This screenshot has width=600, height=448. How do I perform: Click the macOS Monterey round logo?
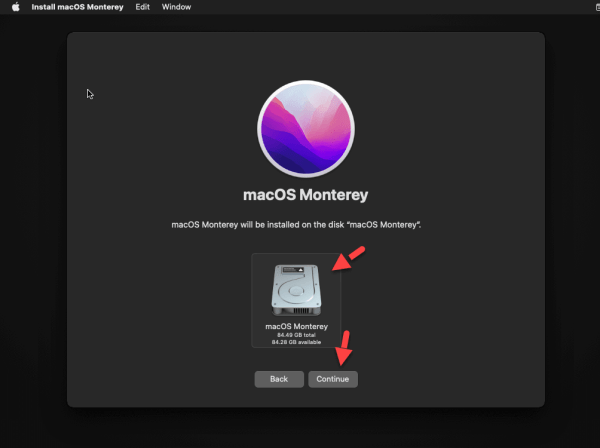(306, 129)
